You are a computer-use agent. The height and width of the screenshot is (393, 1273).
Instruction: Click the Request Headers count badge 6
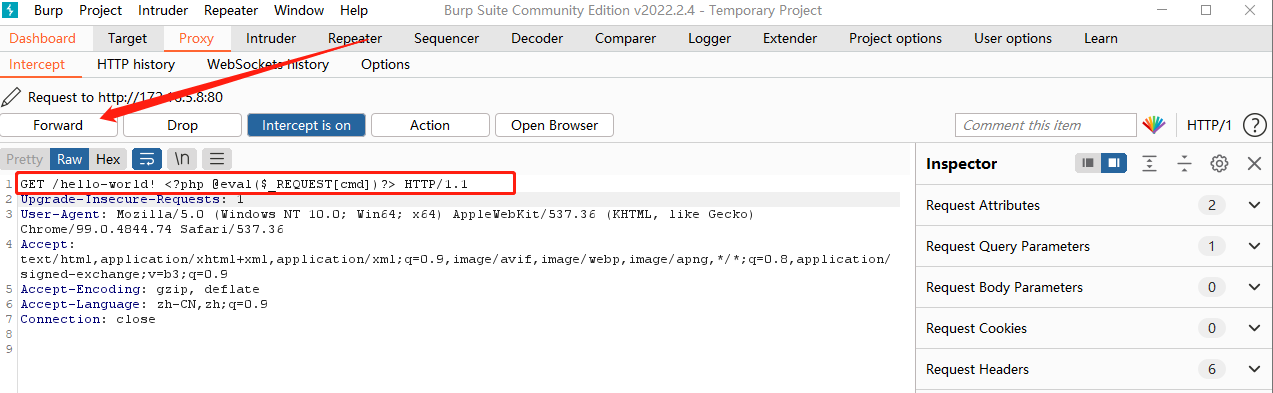click(x=1212, y=369)
